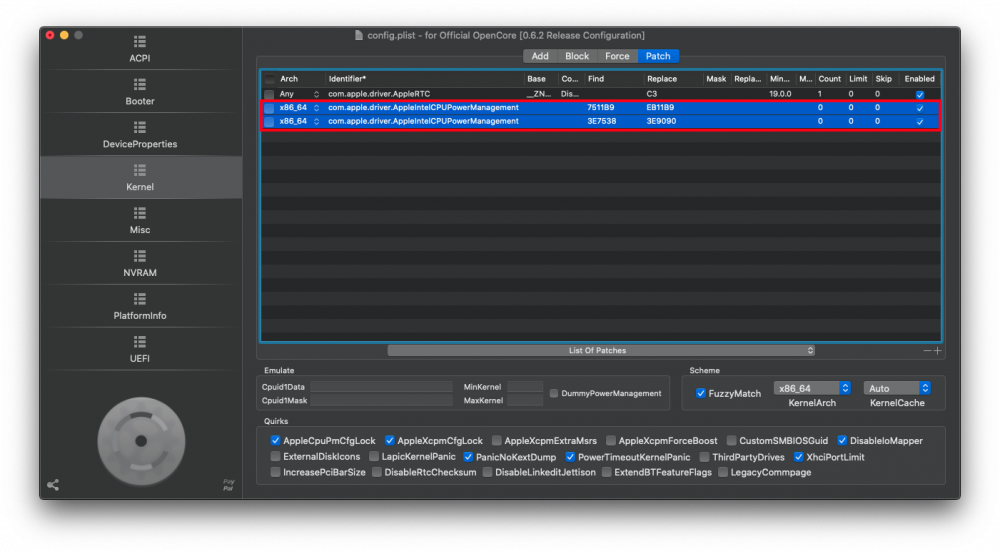The height and width of the screenshot is (552, 1000).
Task: Sort table by Identifier column header
Action: pos(423,79)
